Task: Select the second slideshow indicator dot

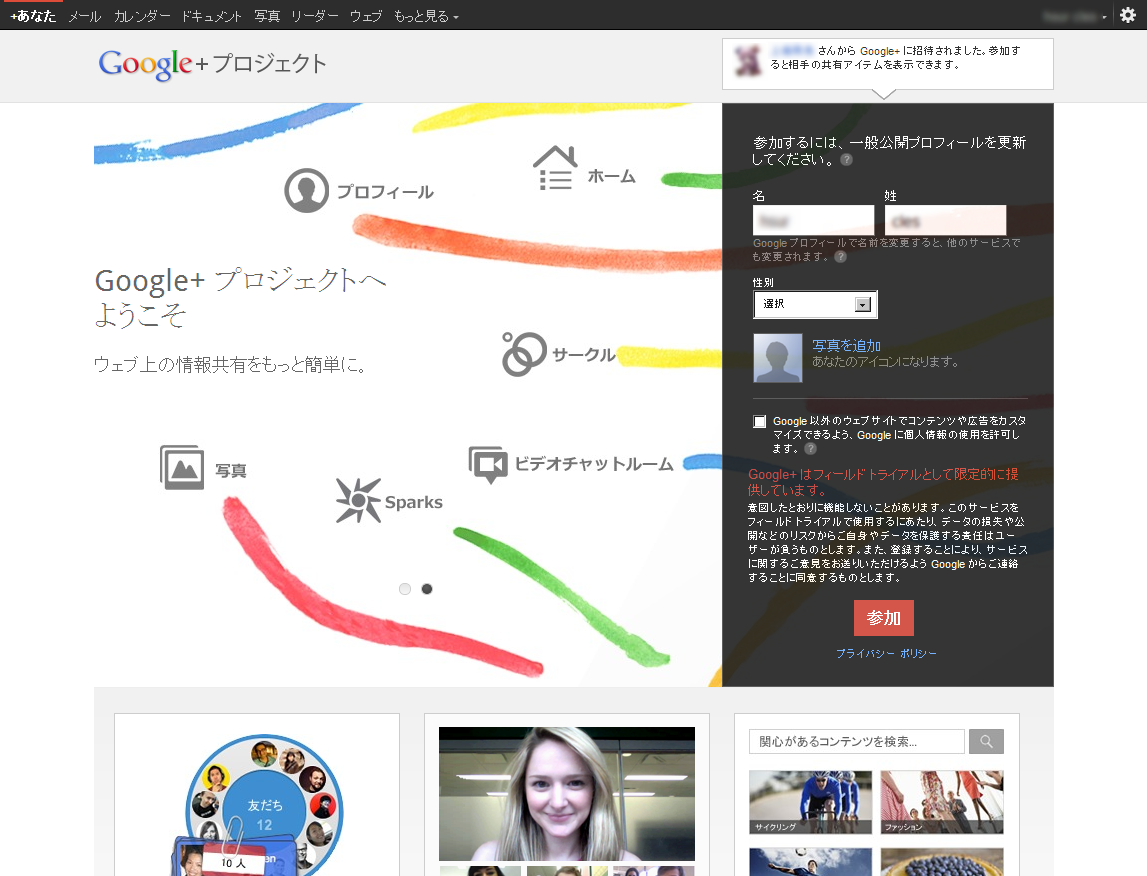Action: (x=427, y=589)
